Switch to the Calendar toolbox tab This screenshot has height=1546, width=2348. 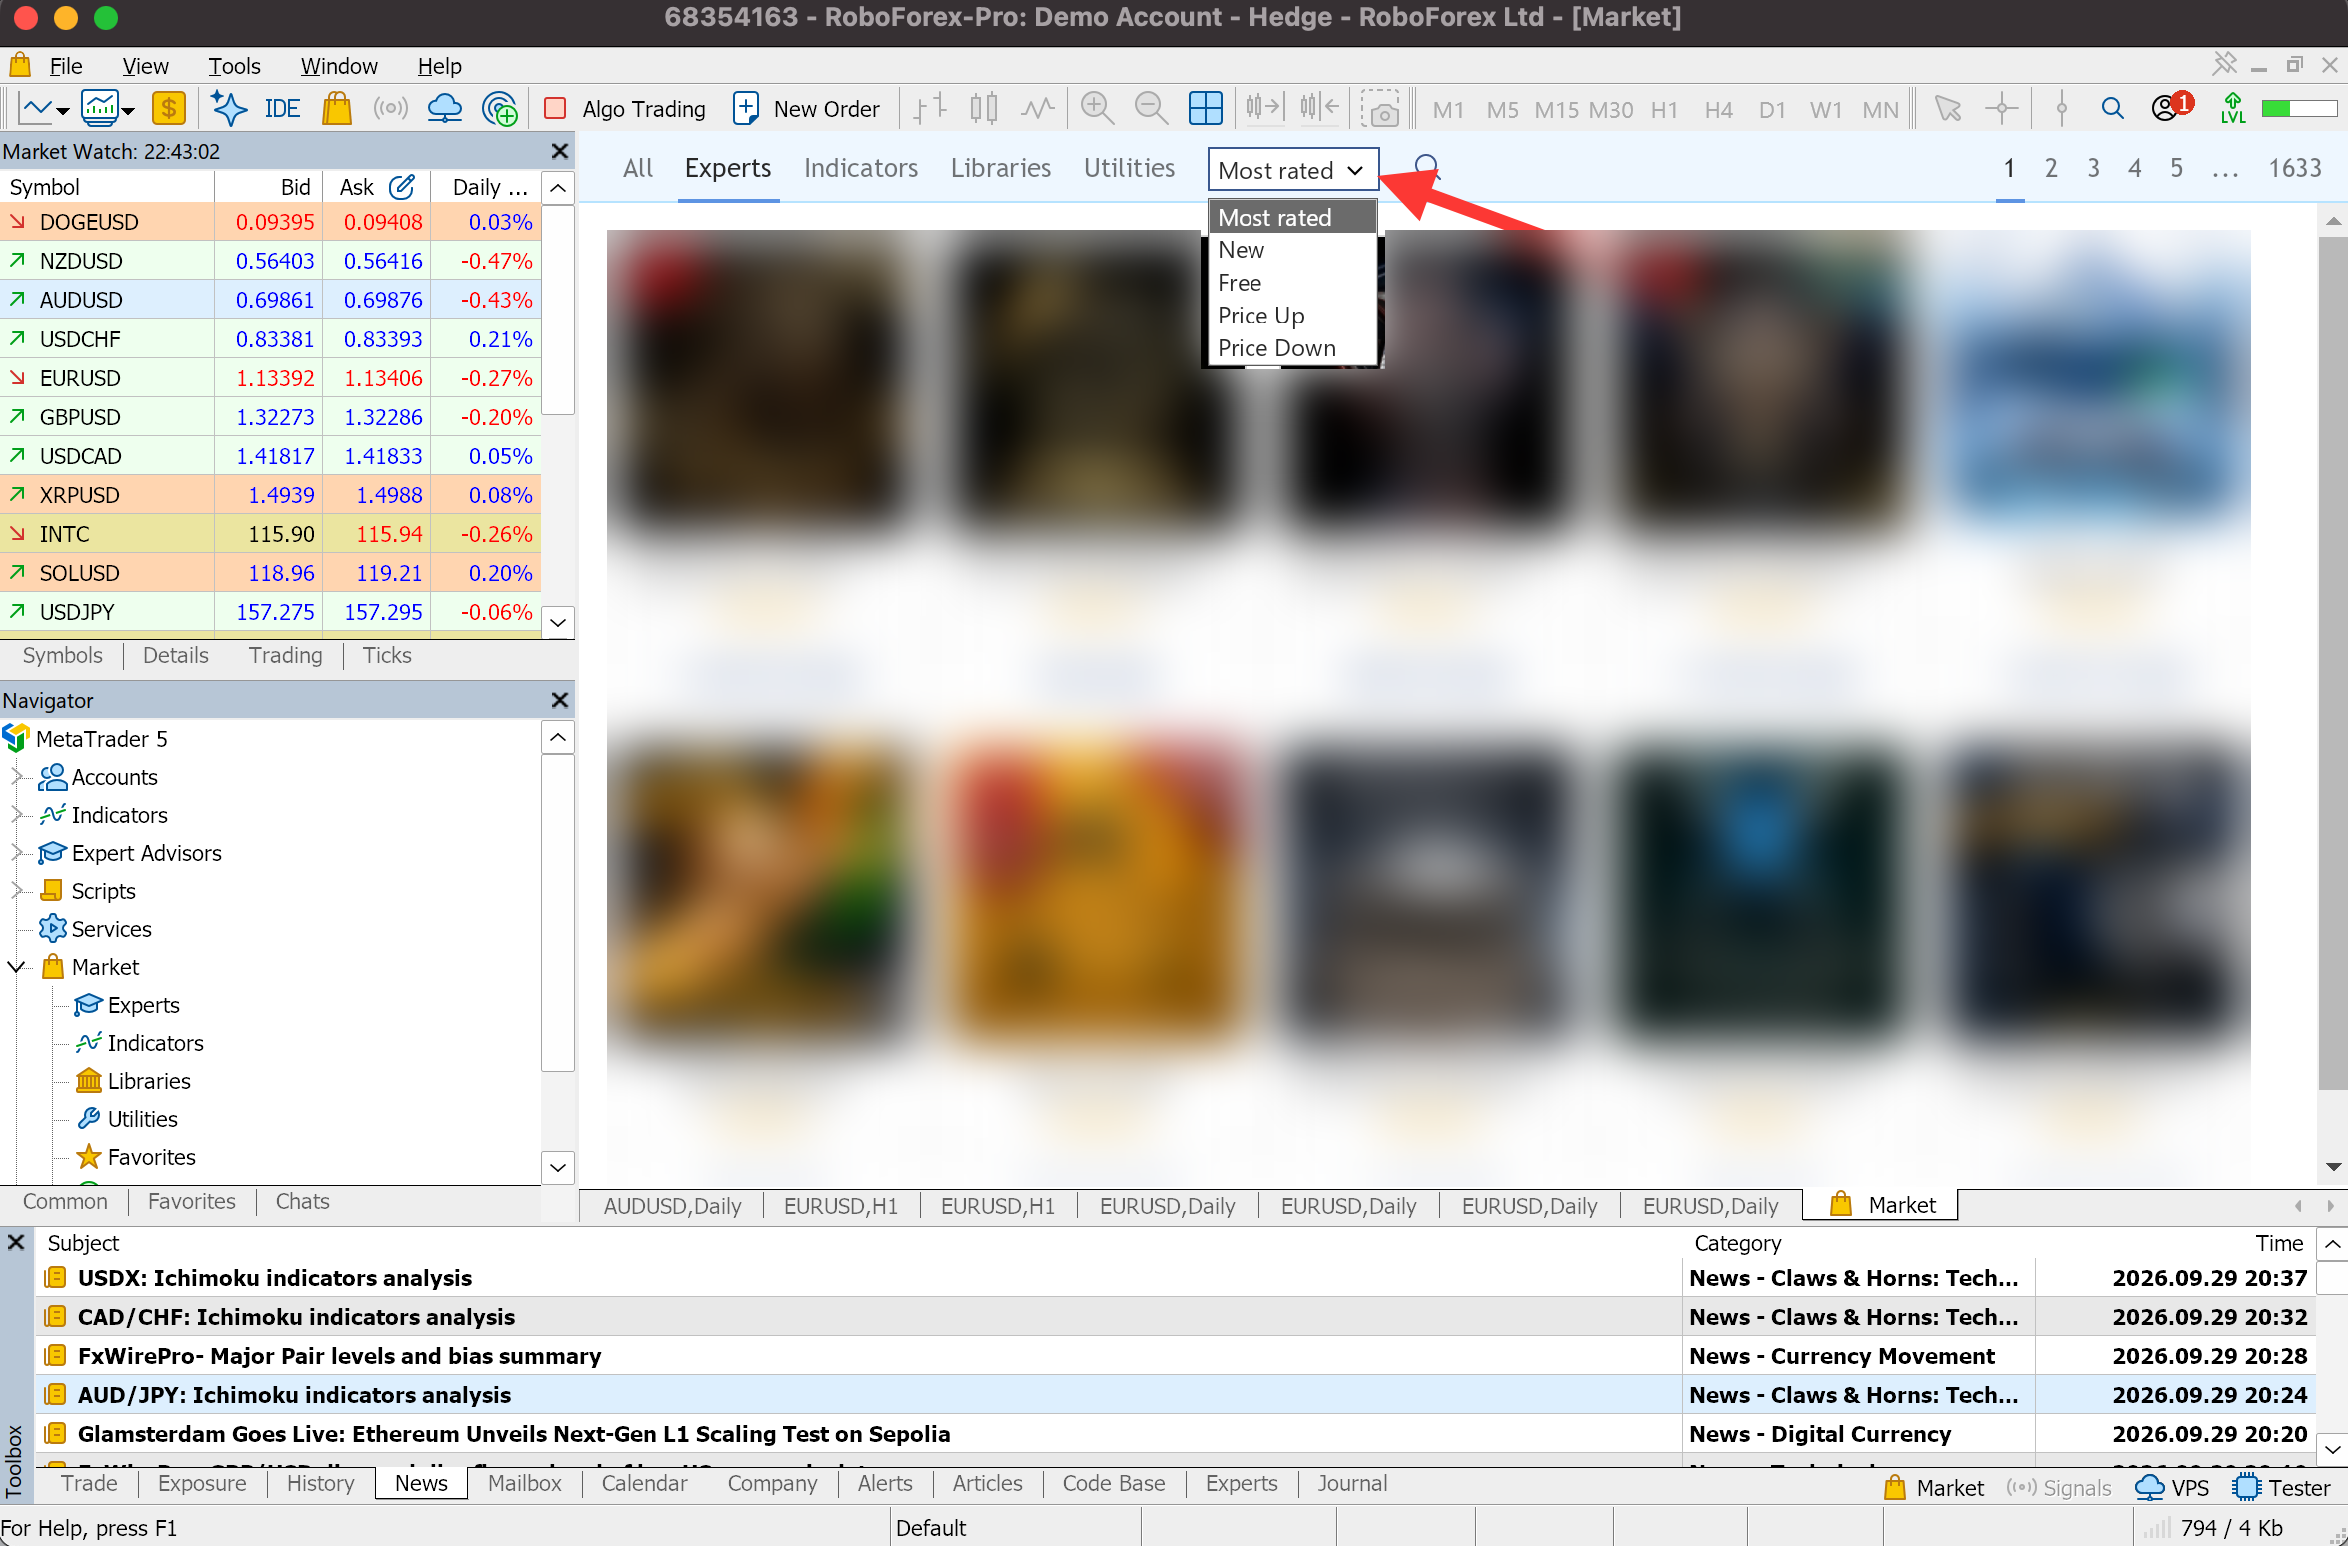pyautogui.click(x=644, y=1483)
